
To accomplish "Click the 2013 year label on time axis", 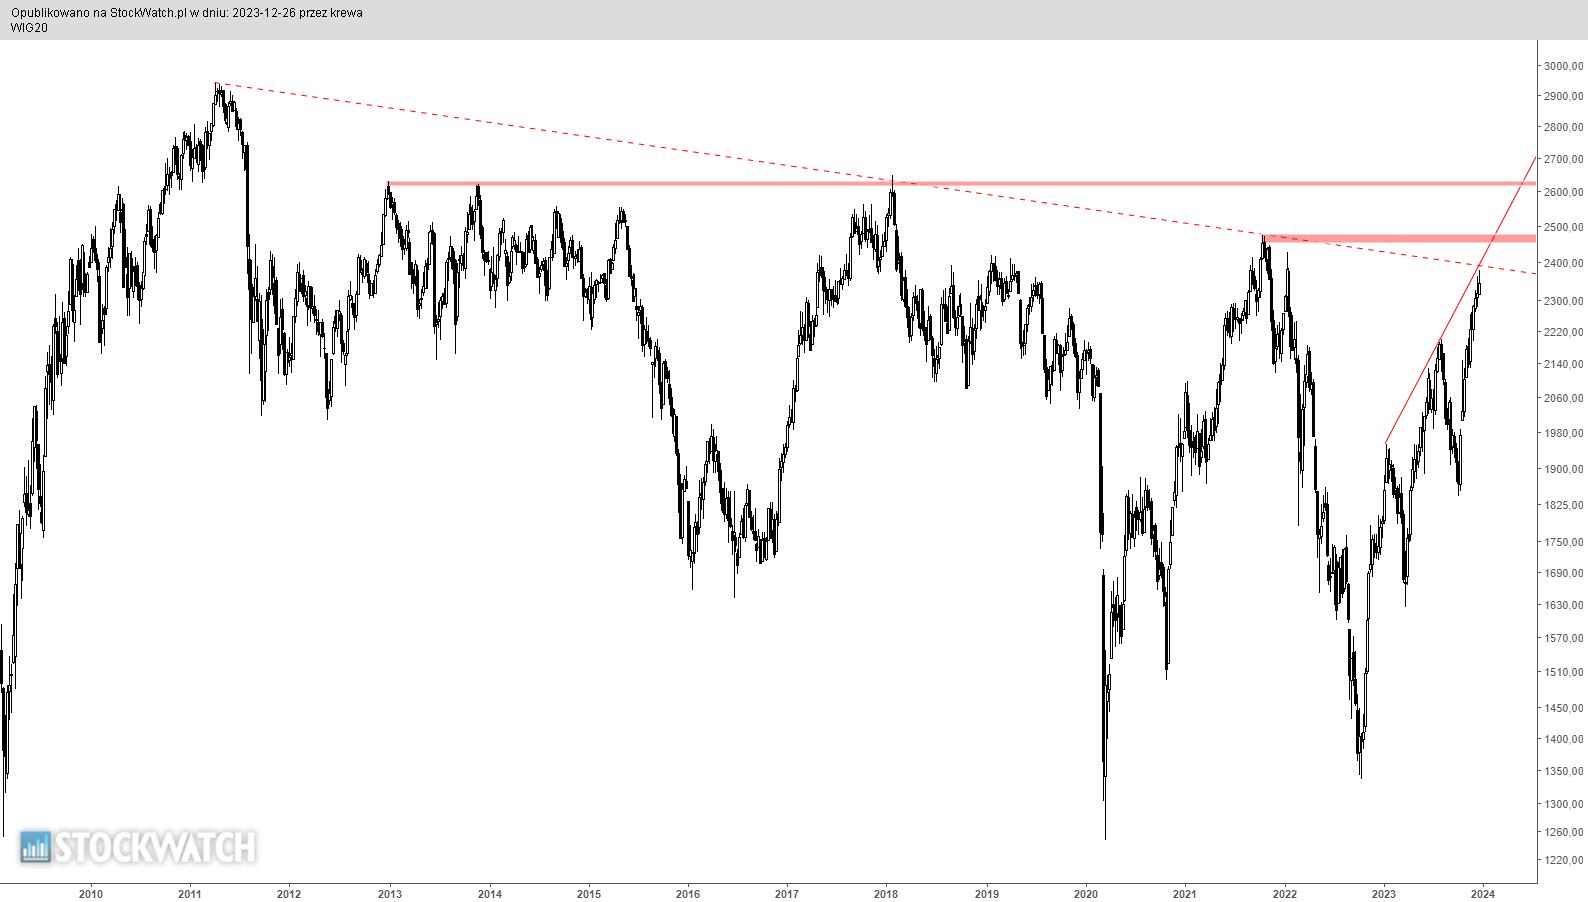I will pos(390,894).
